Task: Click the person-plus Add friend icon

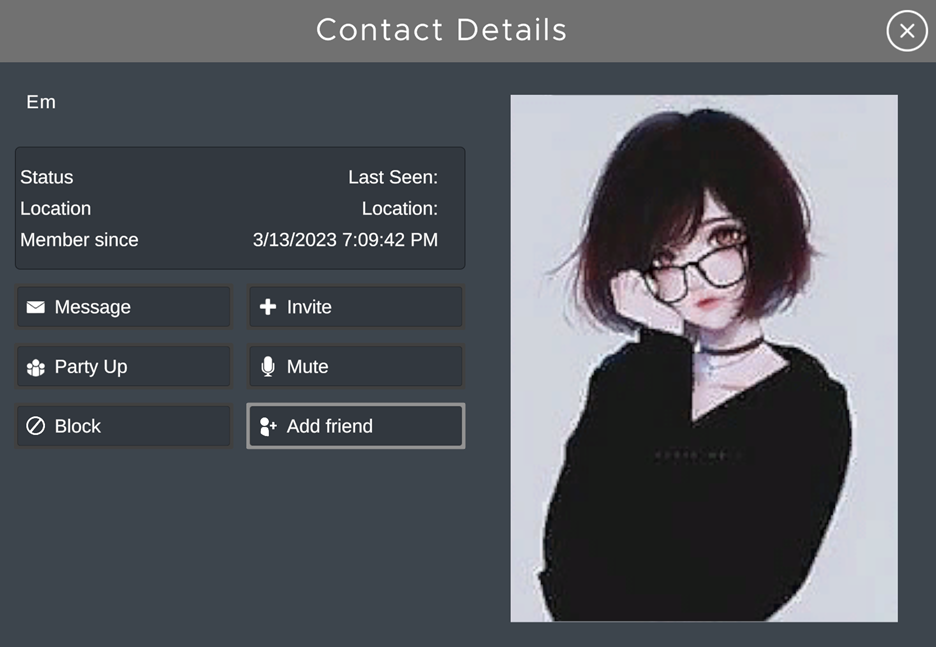Action: 268,427
